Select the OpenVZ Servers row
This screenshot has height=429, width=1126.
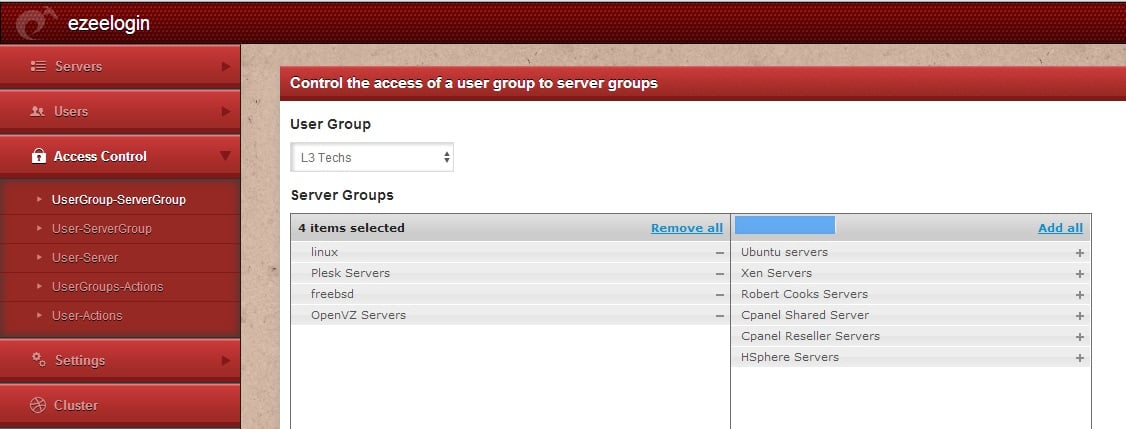511,315
